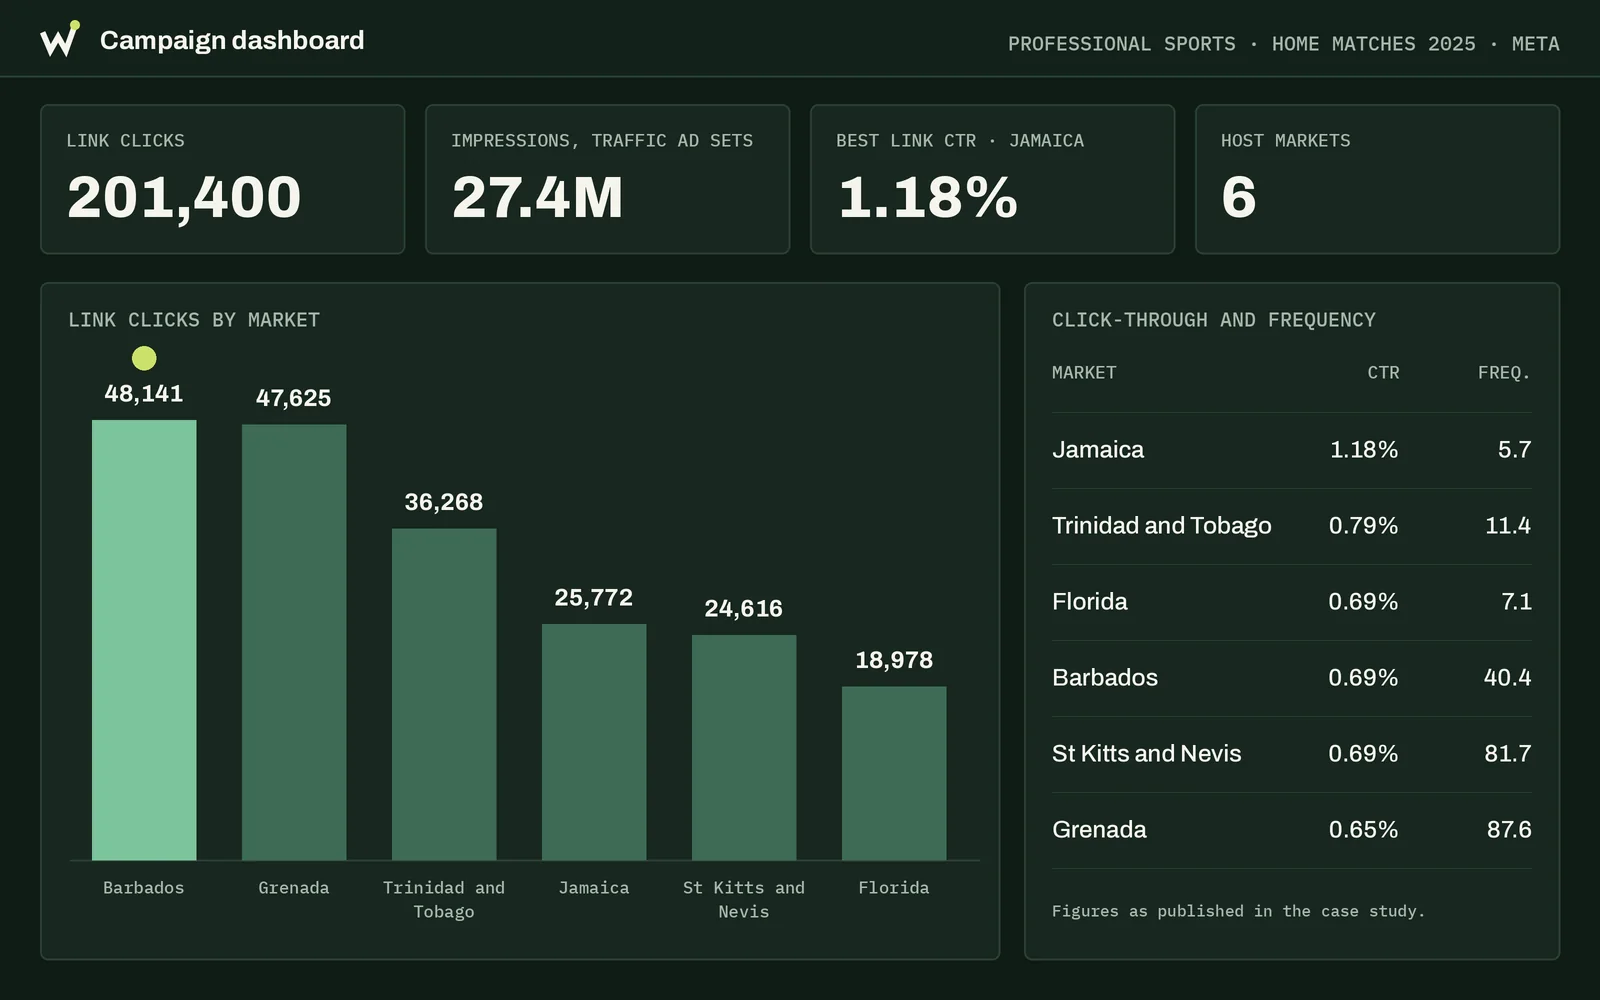The image size is (1600, 1000).
Task: Click the case study footnote text
Action: coord(1238,911)
